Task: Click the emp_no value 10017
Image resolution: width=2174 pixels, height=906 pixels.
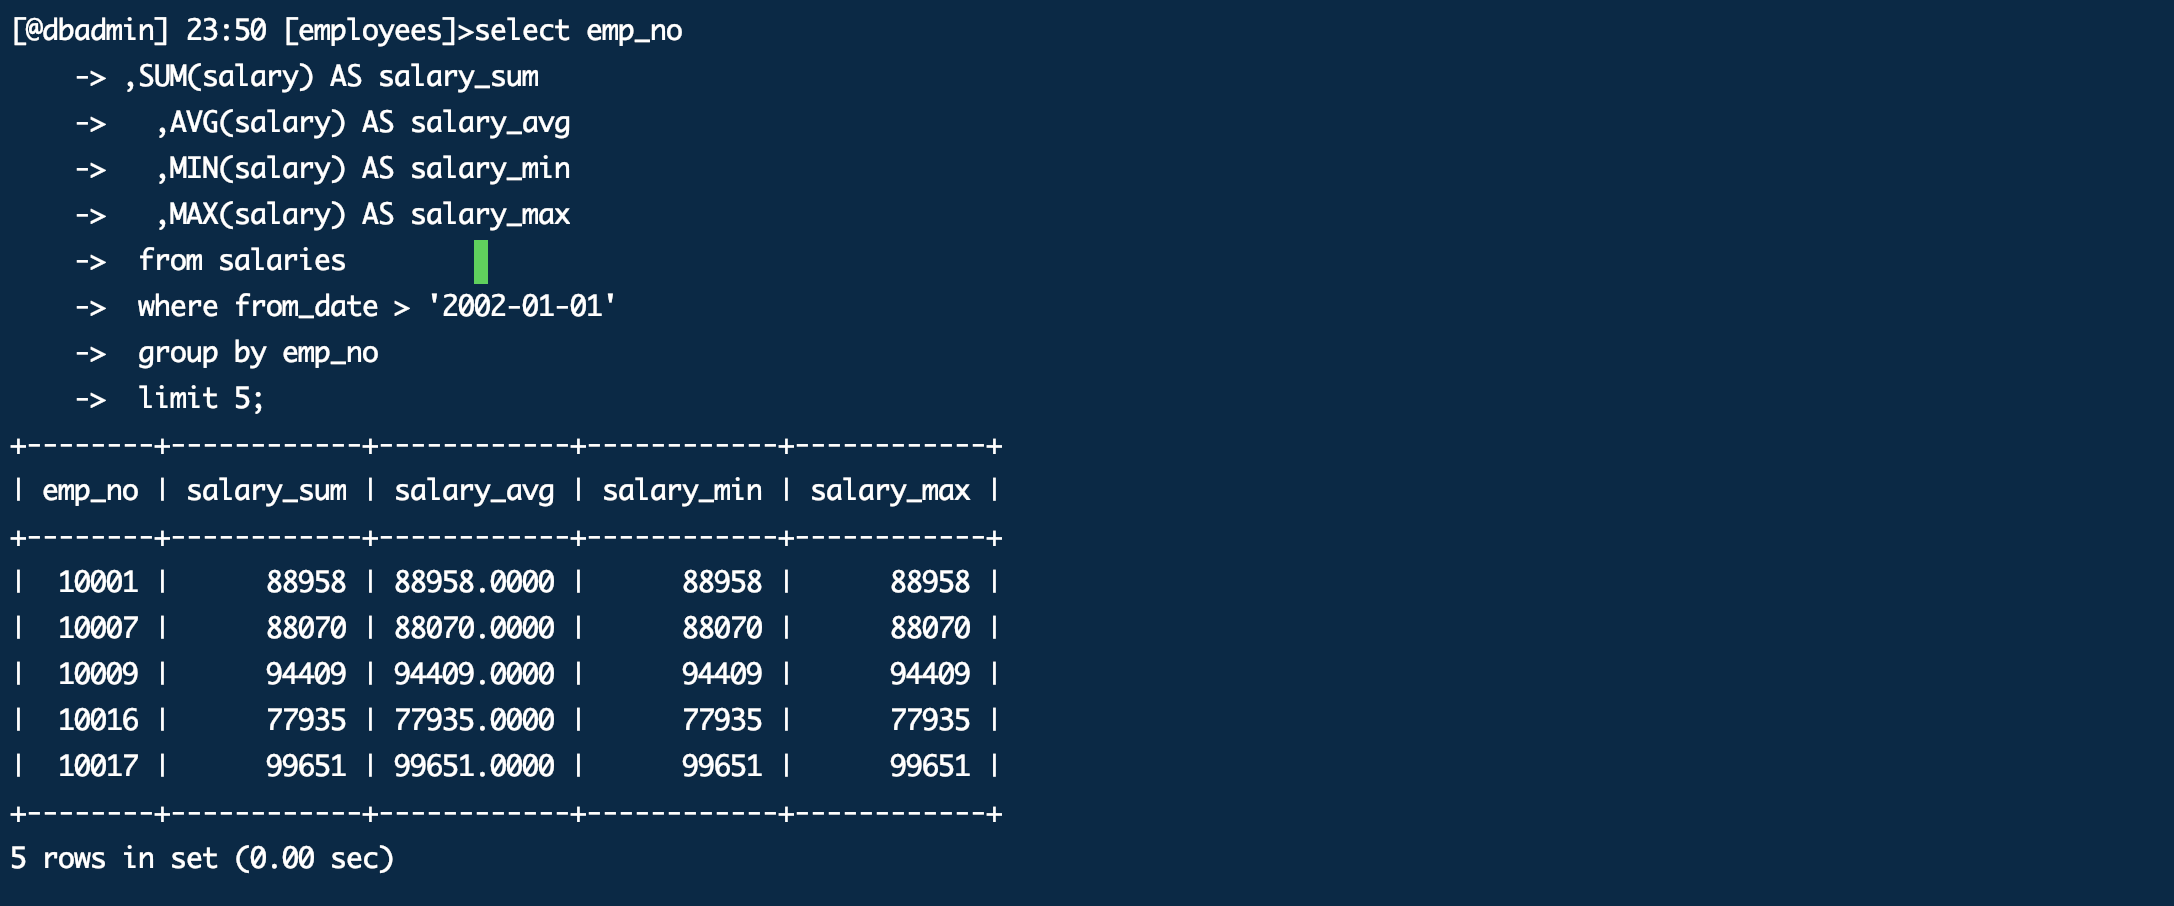Action: point(98,767)
